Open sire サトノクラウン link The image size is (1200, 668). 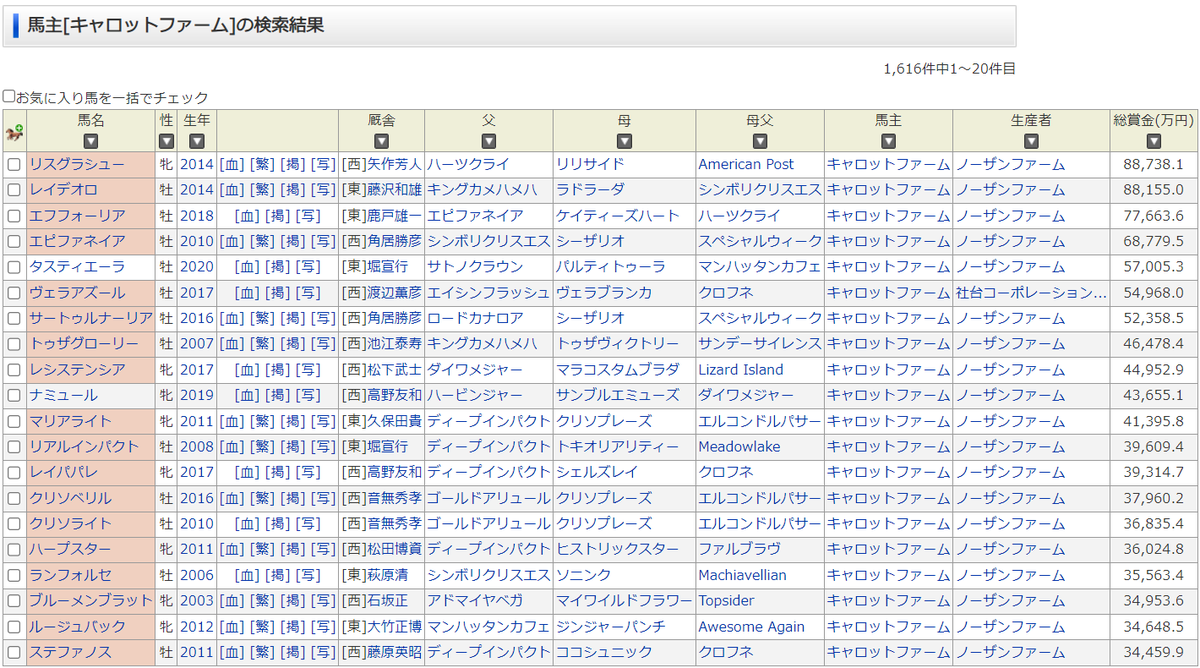(475, 267)
